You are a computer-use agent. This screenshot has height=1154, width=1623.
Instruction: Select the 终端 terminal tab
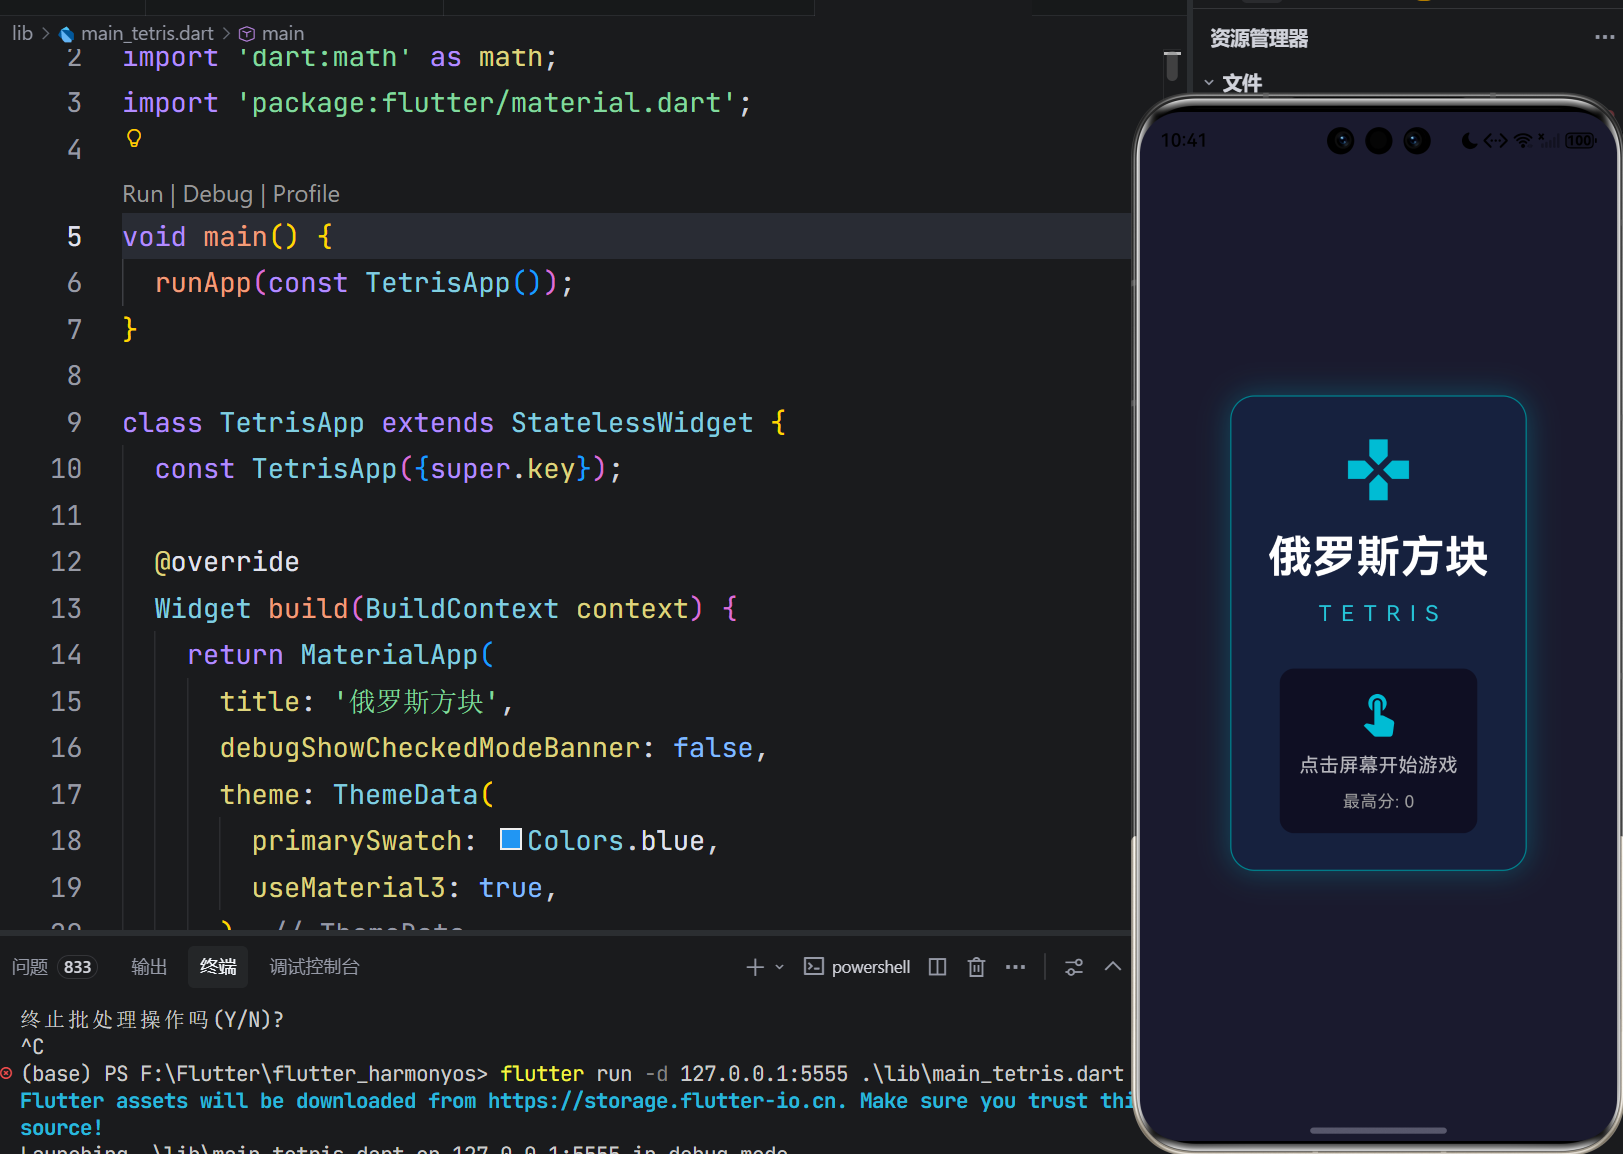click(218, 967)
